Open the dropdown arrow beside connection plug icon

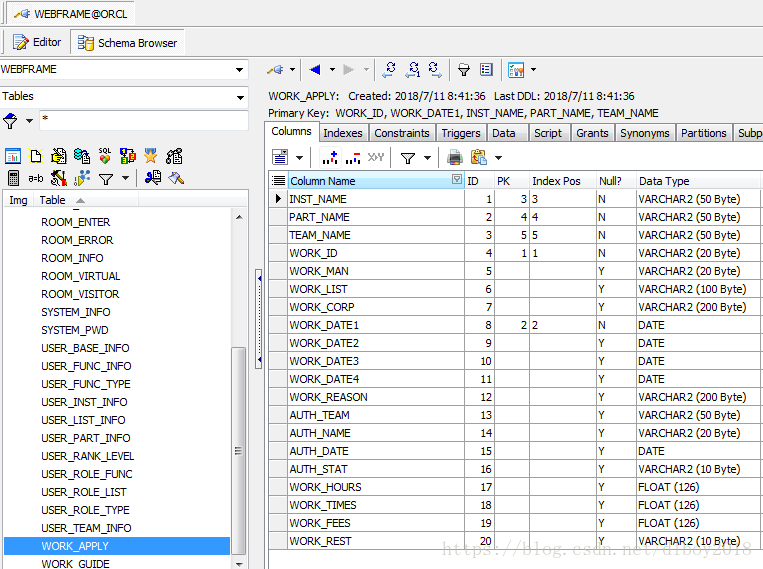(292, 70)
